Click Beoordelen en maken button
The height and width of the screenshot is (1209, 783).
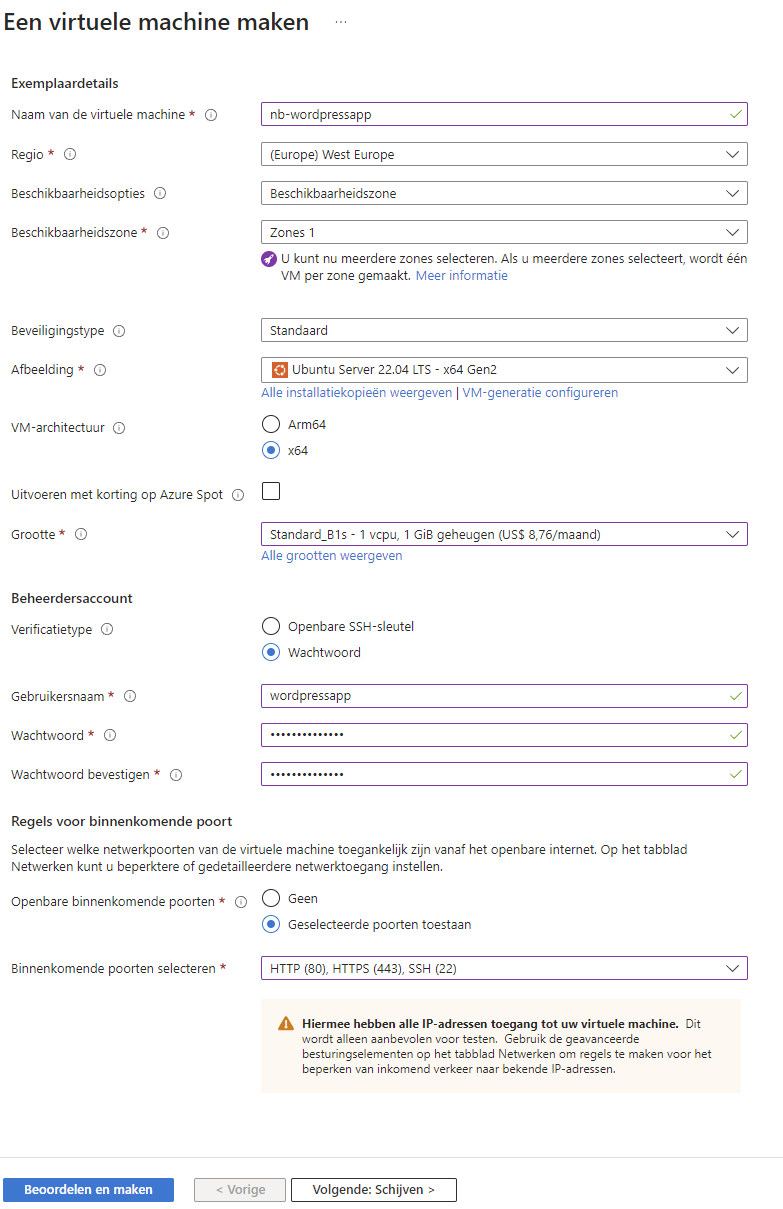click(88, 1190)
